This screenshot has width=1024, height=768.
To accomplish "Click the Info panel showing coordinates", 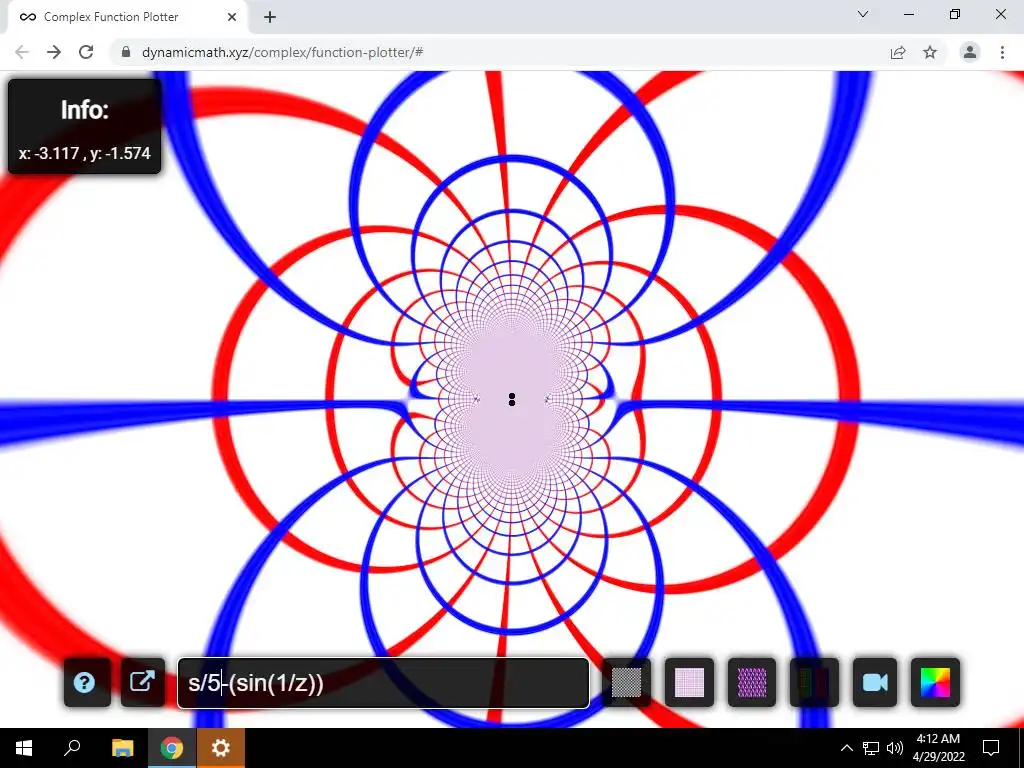I will pos(84,126).
